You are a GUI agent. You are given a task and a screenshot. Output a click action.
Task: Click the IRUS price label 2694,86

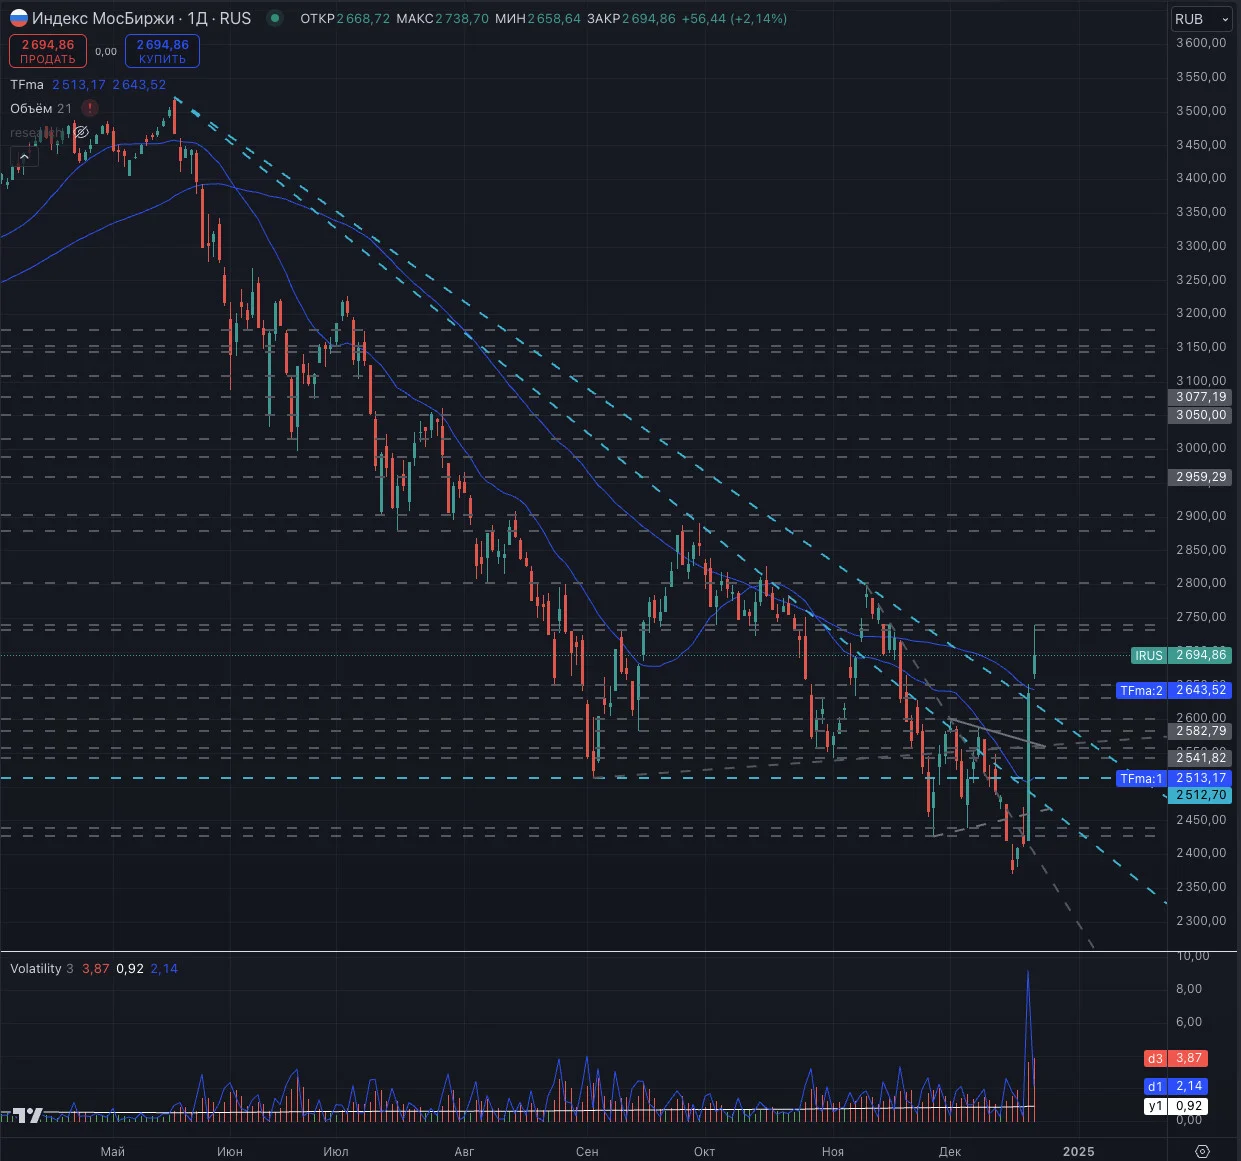tap(1180, 655)
